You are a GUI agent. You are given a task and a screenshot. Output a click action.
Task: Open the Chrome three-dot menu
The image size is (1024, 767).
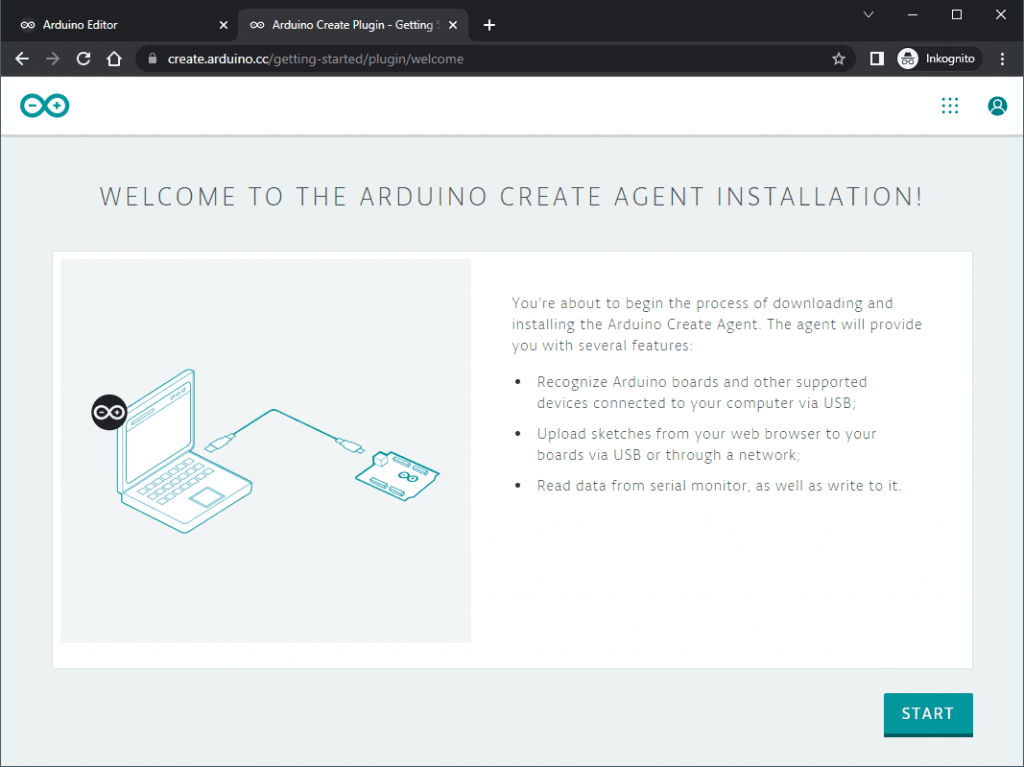pos(1002,59)
